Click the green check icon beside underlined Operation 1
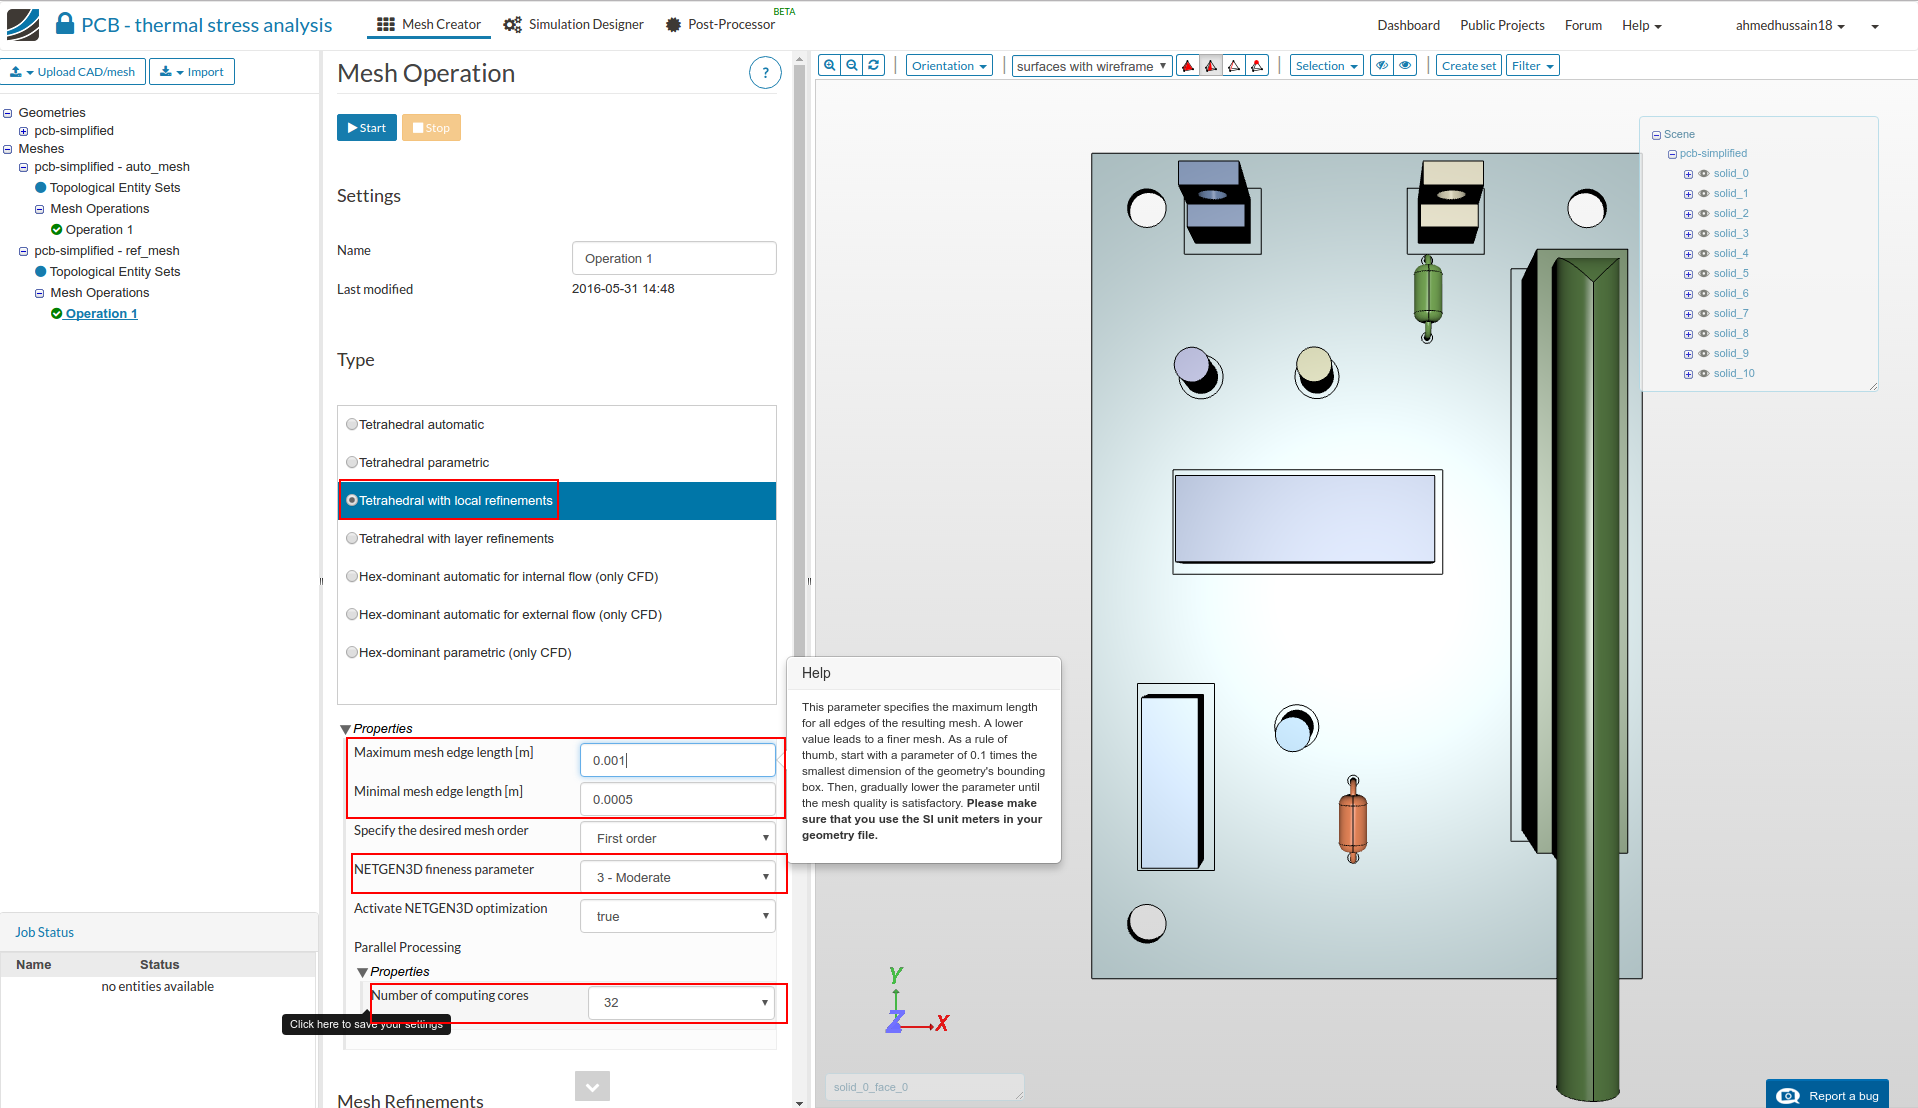Screen dimensions: 1918x1108 point(57,314)
